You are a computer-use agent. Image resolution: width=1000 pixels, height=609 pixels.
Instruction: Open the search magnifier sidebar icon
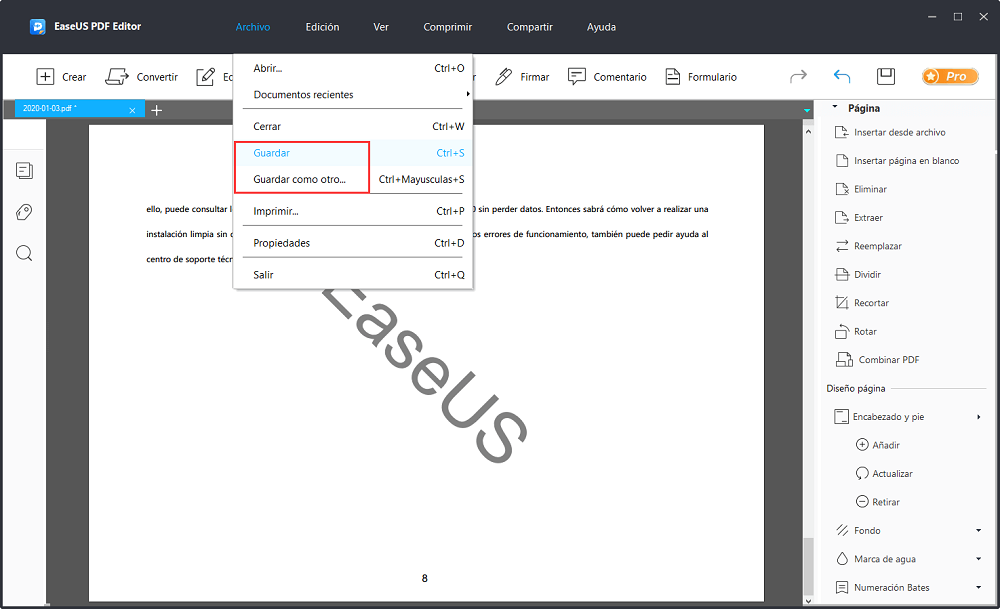point(24,254)
